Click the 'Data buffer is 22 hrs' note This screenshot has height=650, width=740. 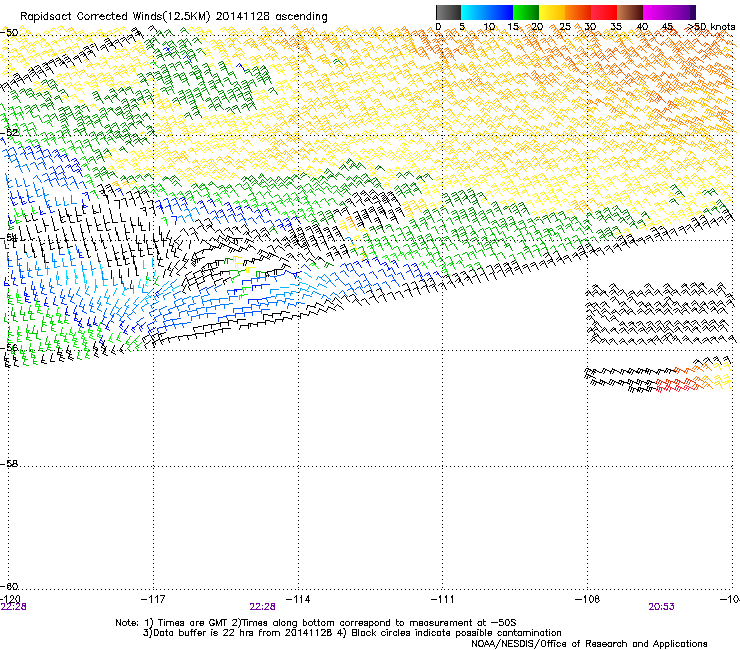[x=352, y=633]
